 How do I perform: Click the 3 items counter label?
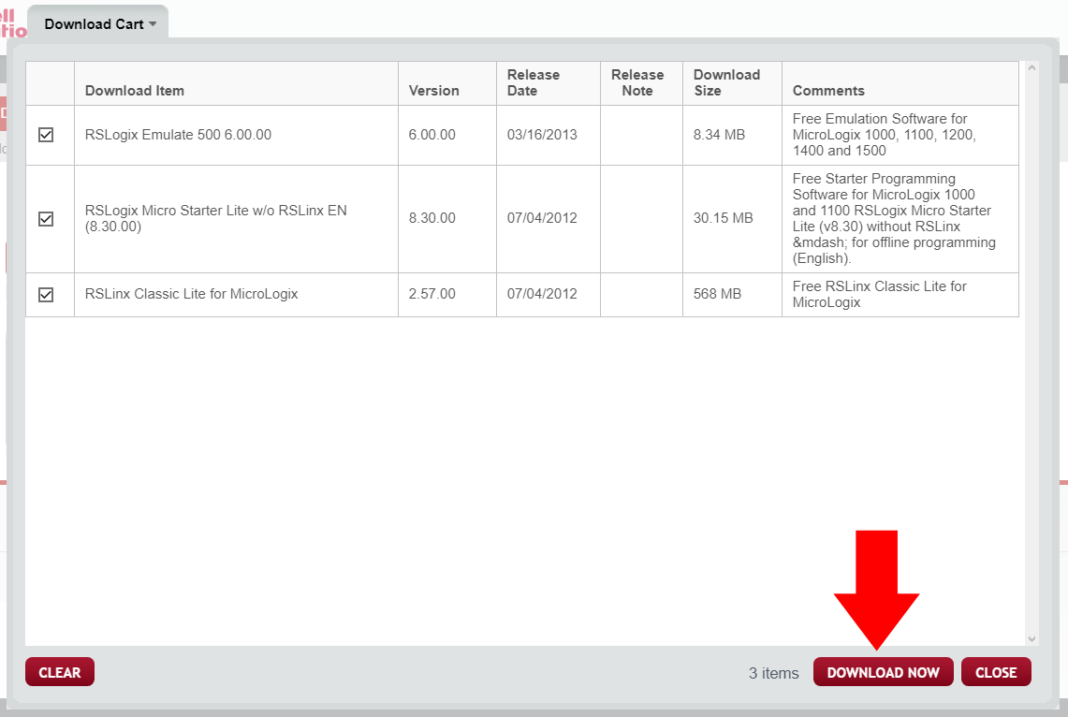pyautogui.click(x=772, y=673)
